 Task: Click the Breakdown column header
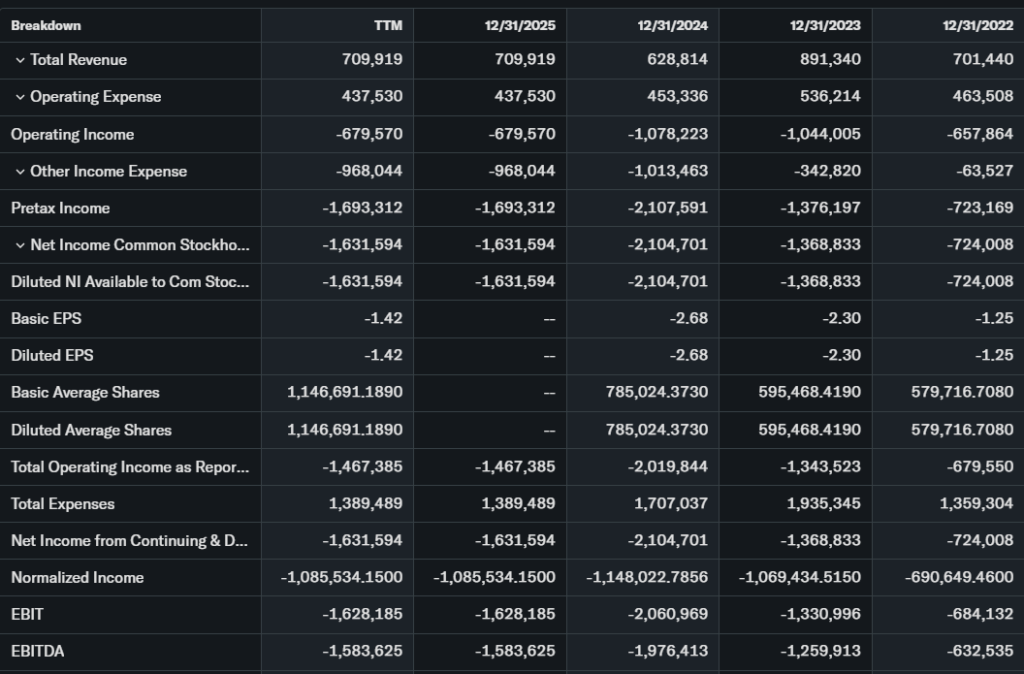tap(46, 25)
